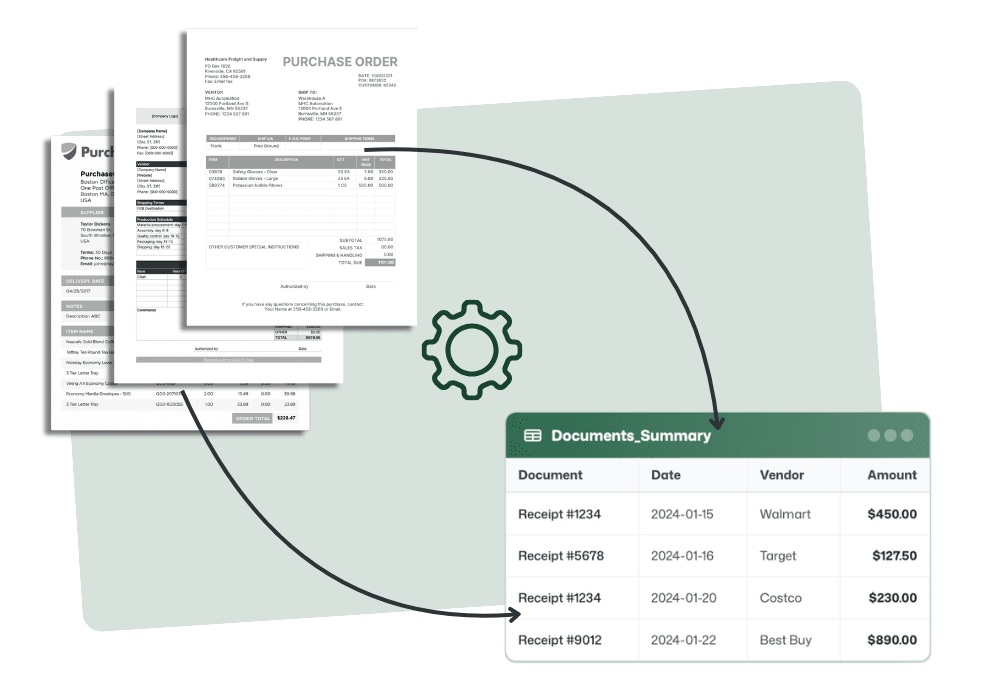Click the Amount column header

[x=892, y=475]
